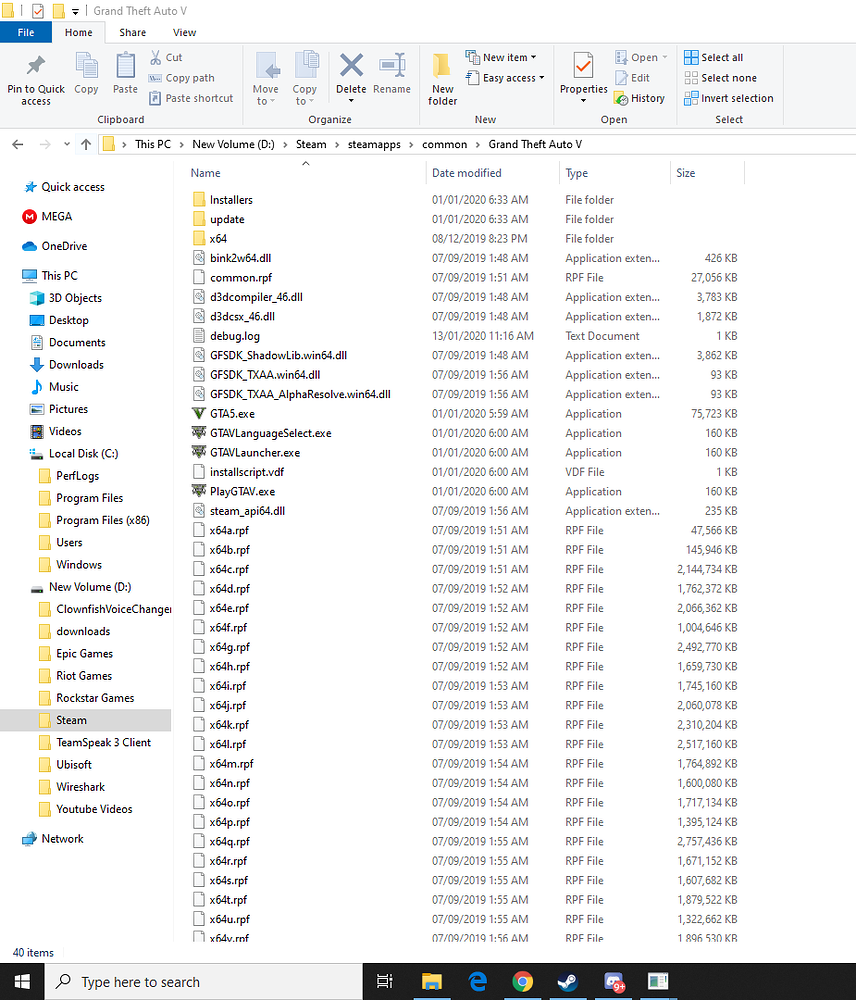
Task: Click the Paste clipboard icon
Action: (125, 66)
